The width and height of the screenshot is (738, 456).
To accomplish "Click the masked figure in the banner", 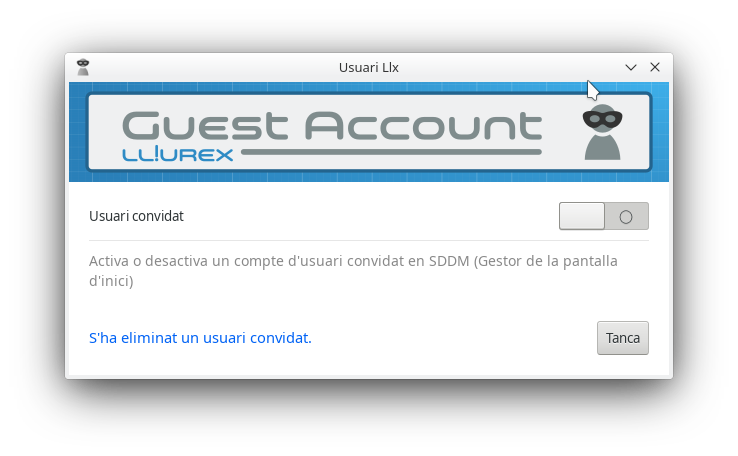I will tap(602, 132).
